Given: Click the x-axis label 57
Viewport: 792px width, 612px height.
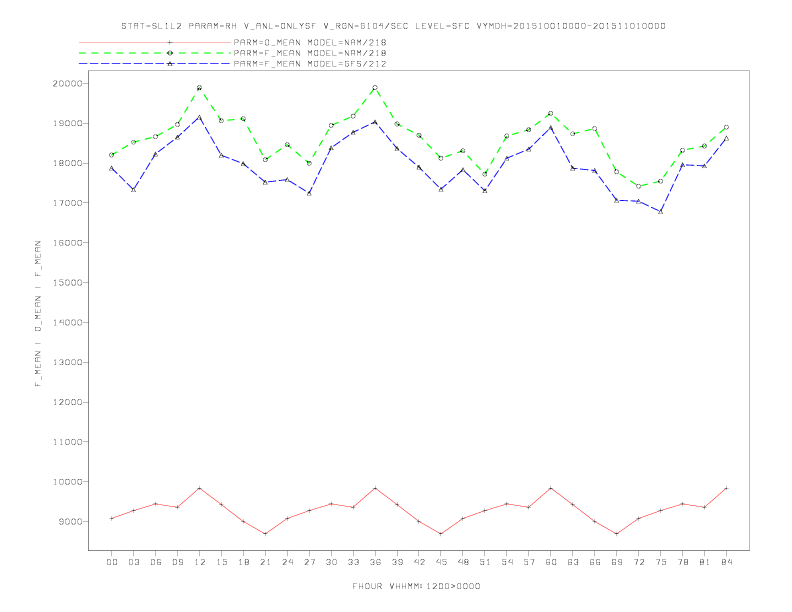Looking at the screenshot, I should [x=529, y=562].
